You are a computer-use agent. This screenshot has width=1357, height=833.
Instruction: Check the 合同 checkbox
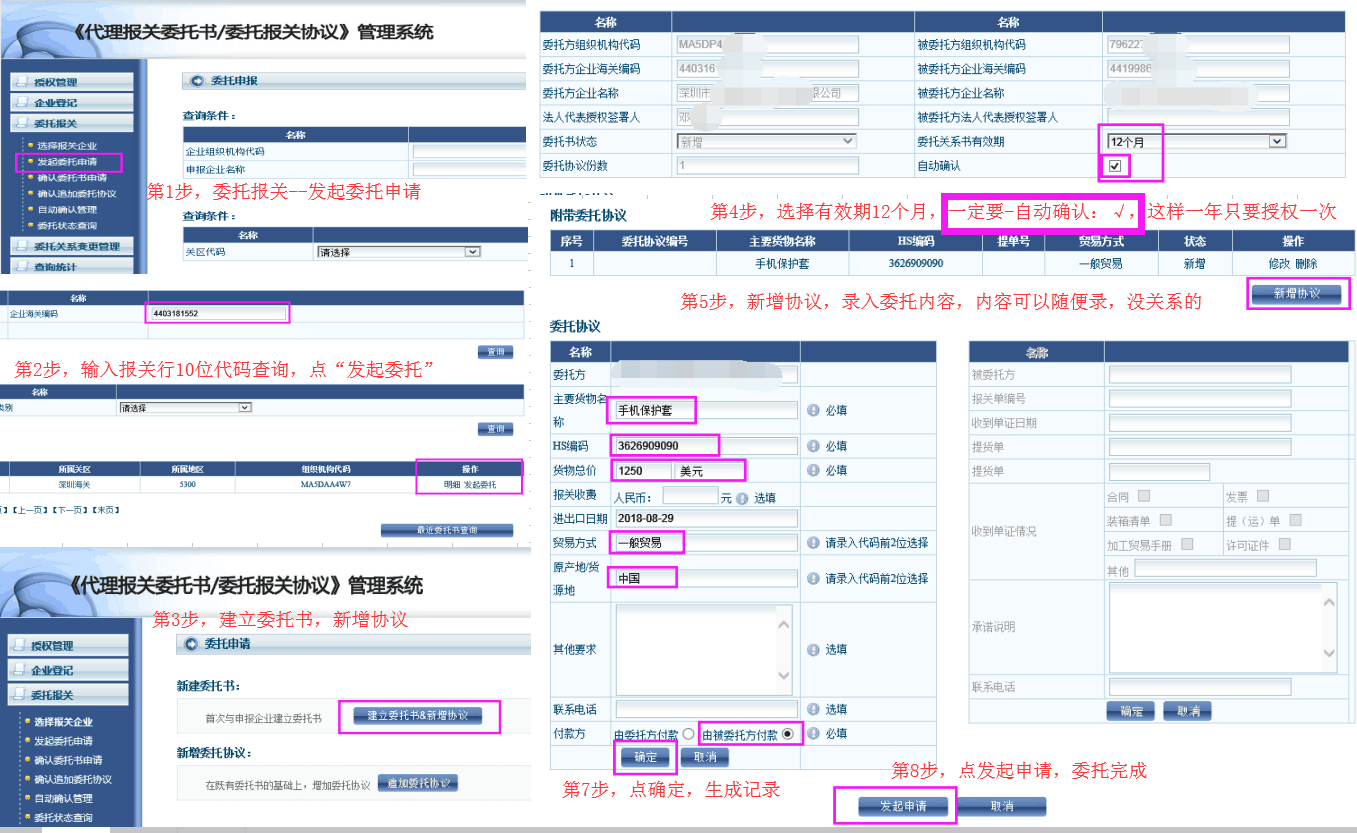(1144, 495)
